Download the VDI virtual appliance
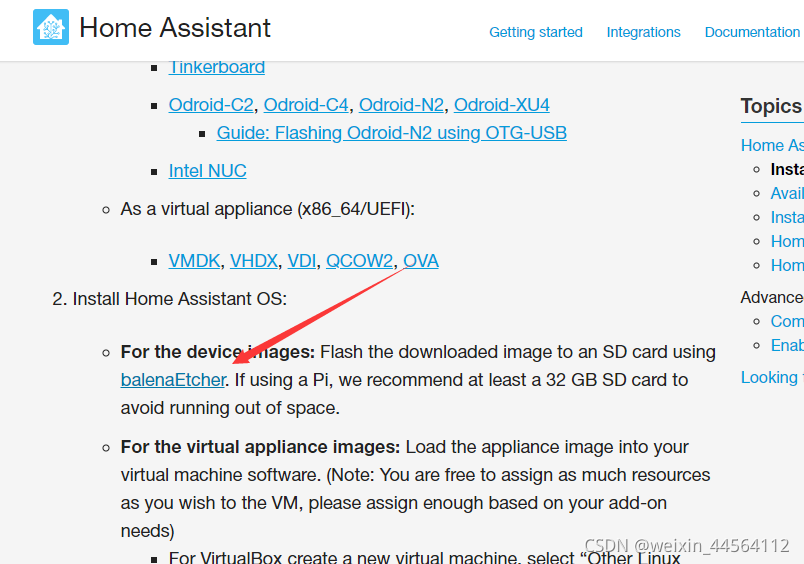804x564 pixels. [302, 261]
